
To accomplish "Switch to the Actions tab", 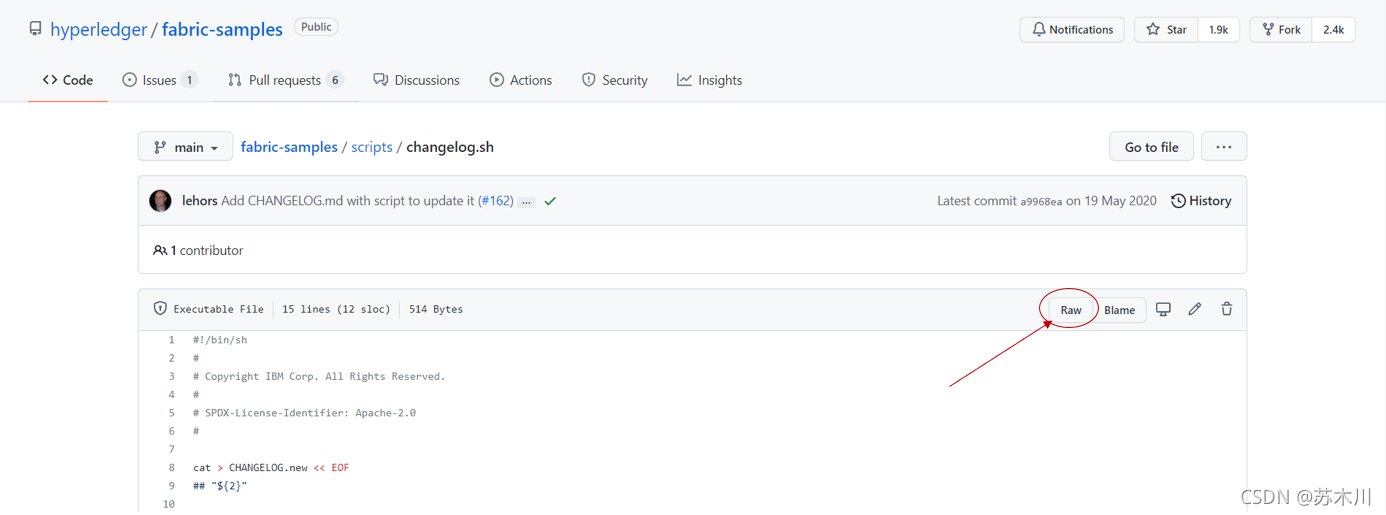I will (x=520, y=80).
